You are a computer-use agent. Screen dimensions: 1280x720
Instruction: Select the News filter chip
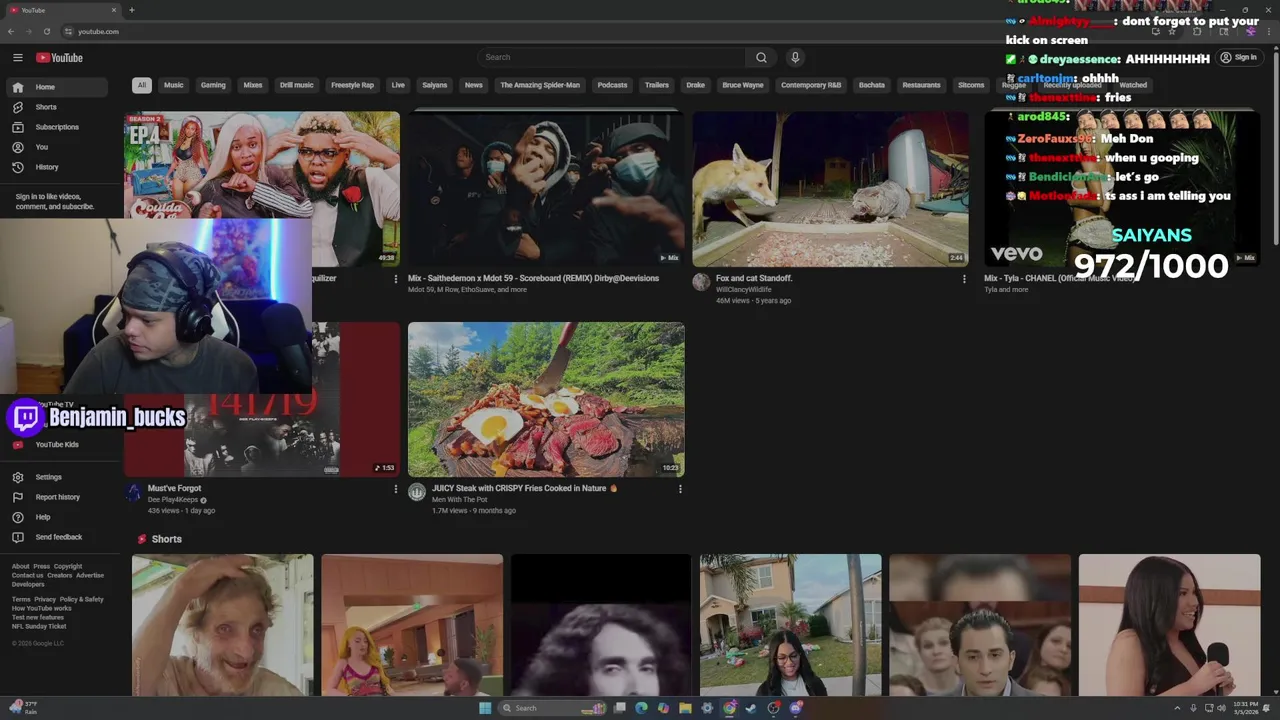coord(474,85)
